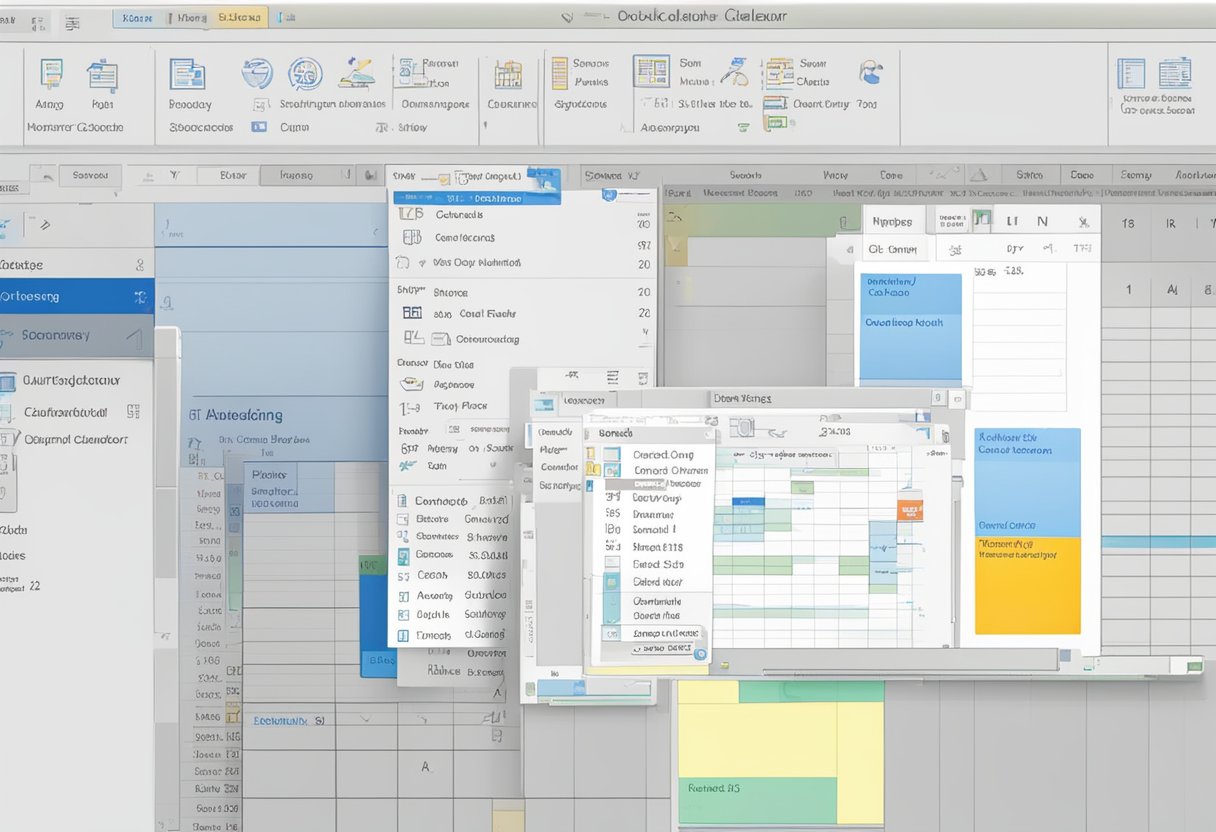Expand the "Soreech" header in the small popup list
The width and height of the screenshot is (1216, 832).
click(650, 433)
